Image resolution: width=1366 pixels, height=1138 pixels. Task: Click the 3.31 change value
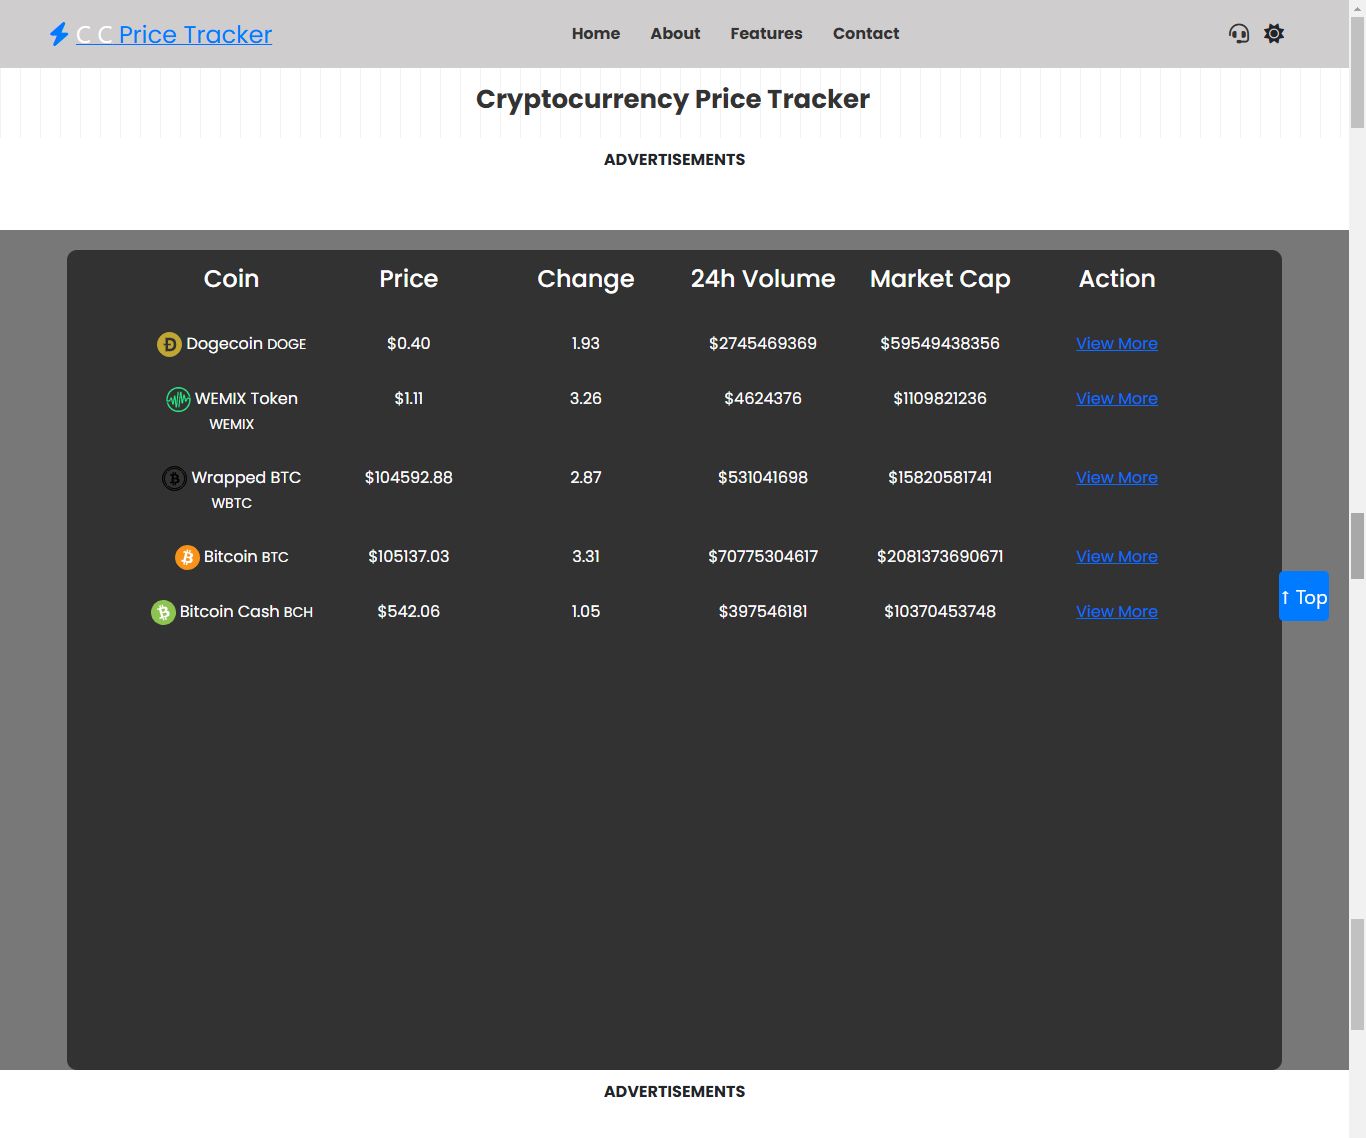586,556
